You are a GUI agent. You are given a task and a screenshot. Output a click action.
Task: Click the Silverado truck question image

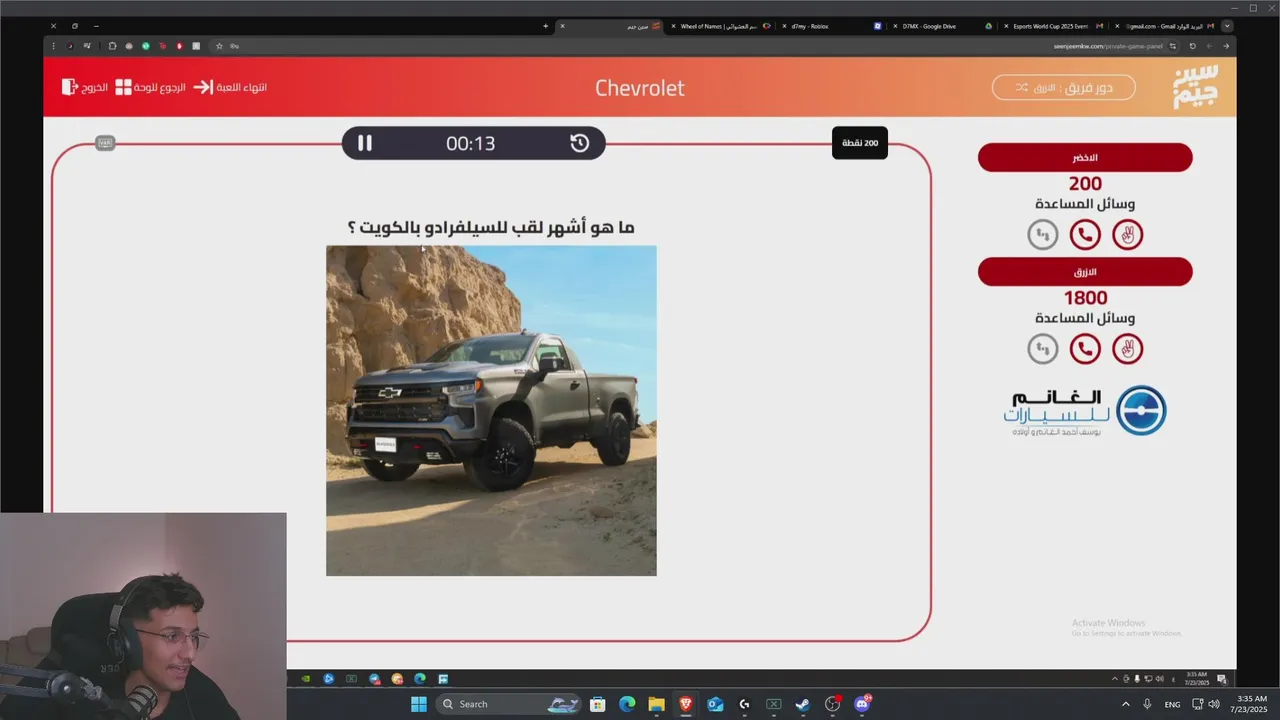click(x=491, y=410)
